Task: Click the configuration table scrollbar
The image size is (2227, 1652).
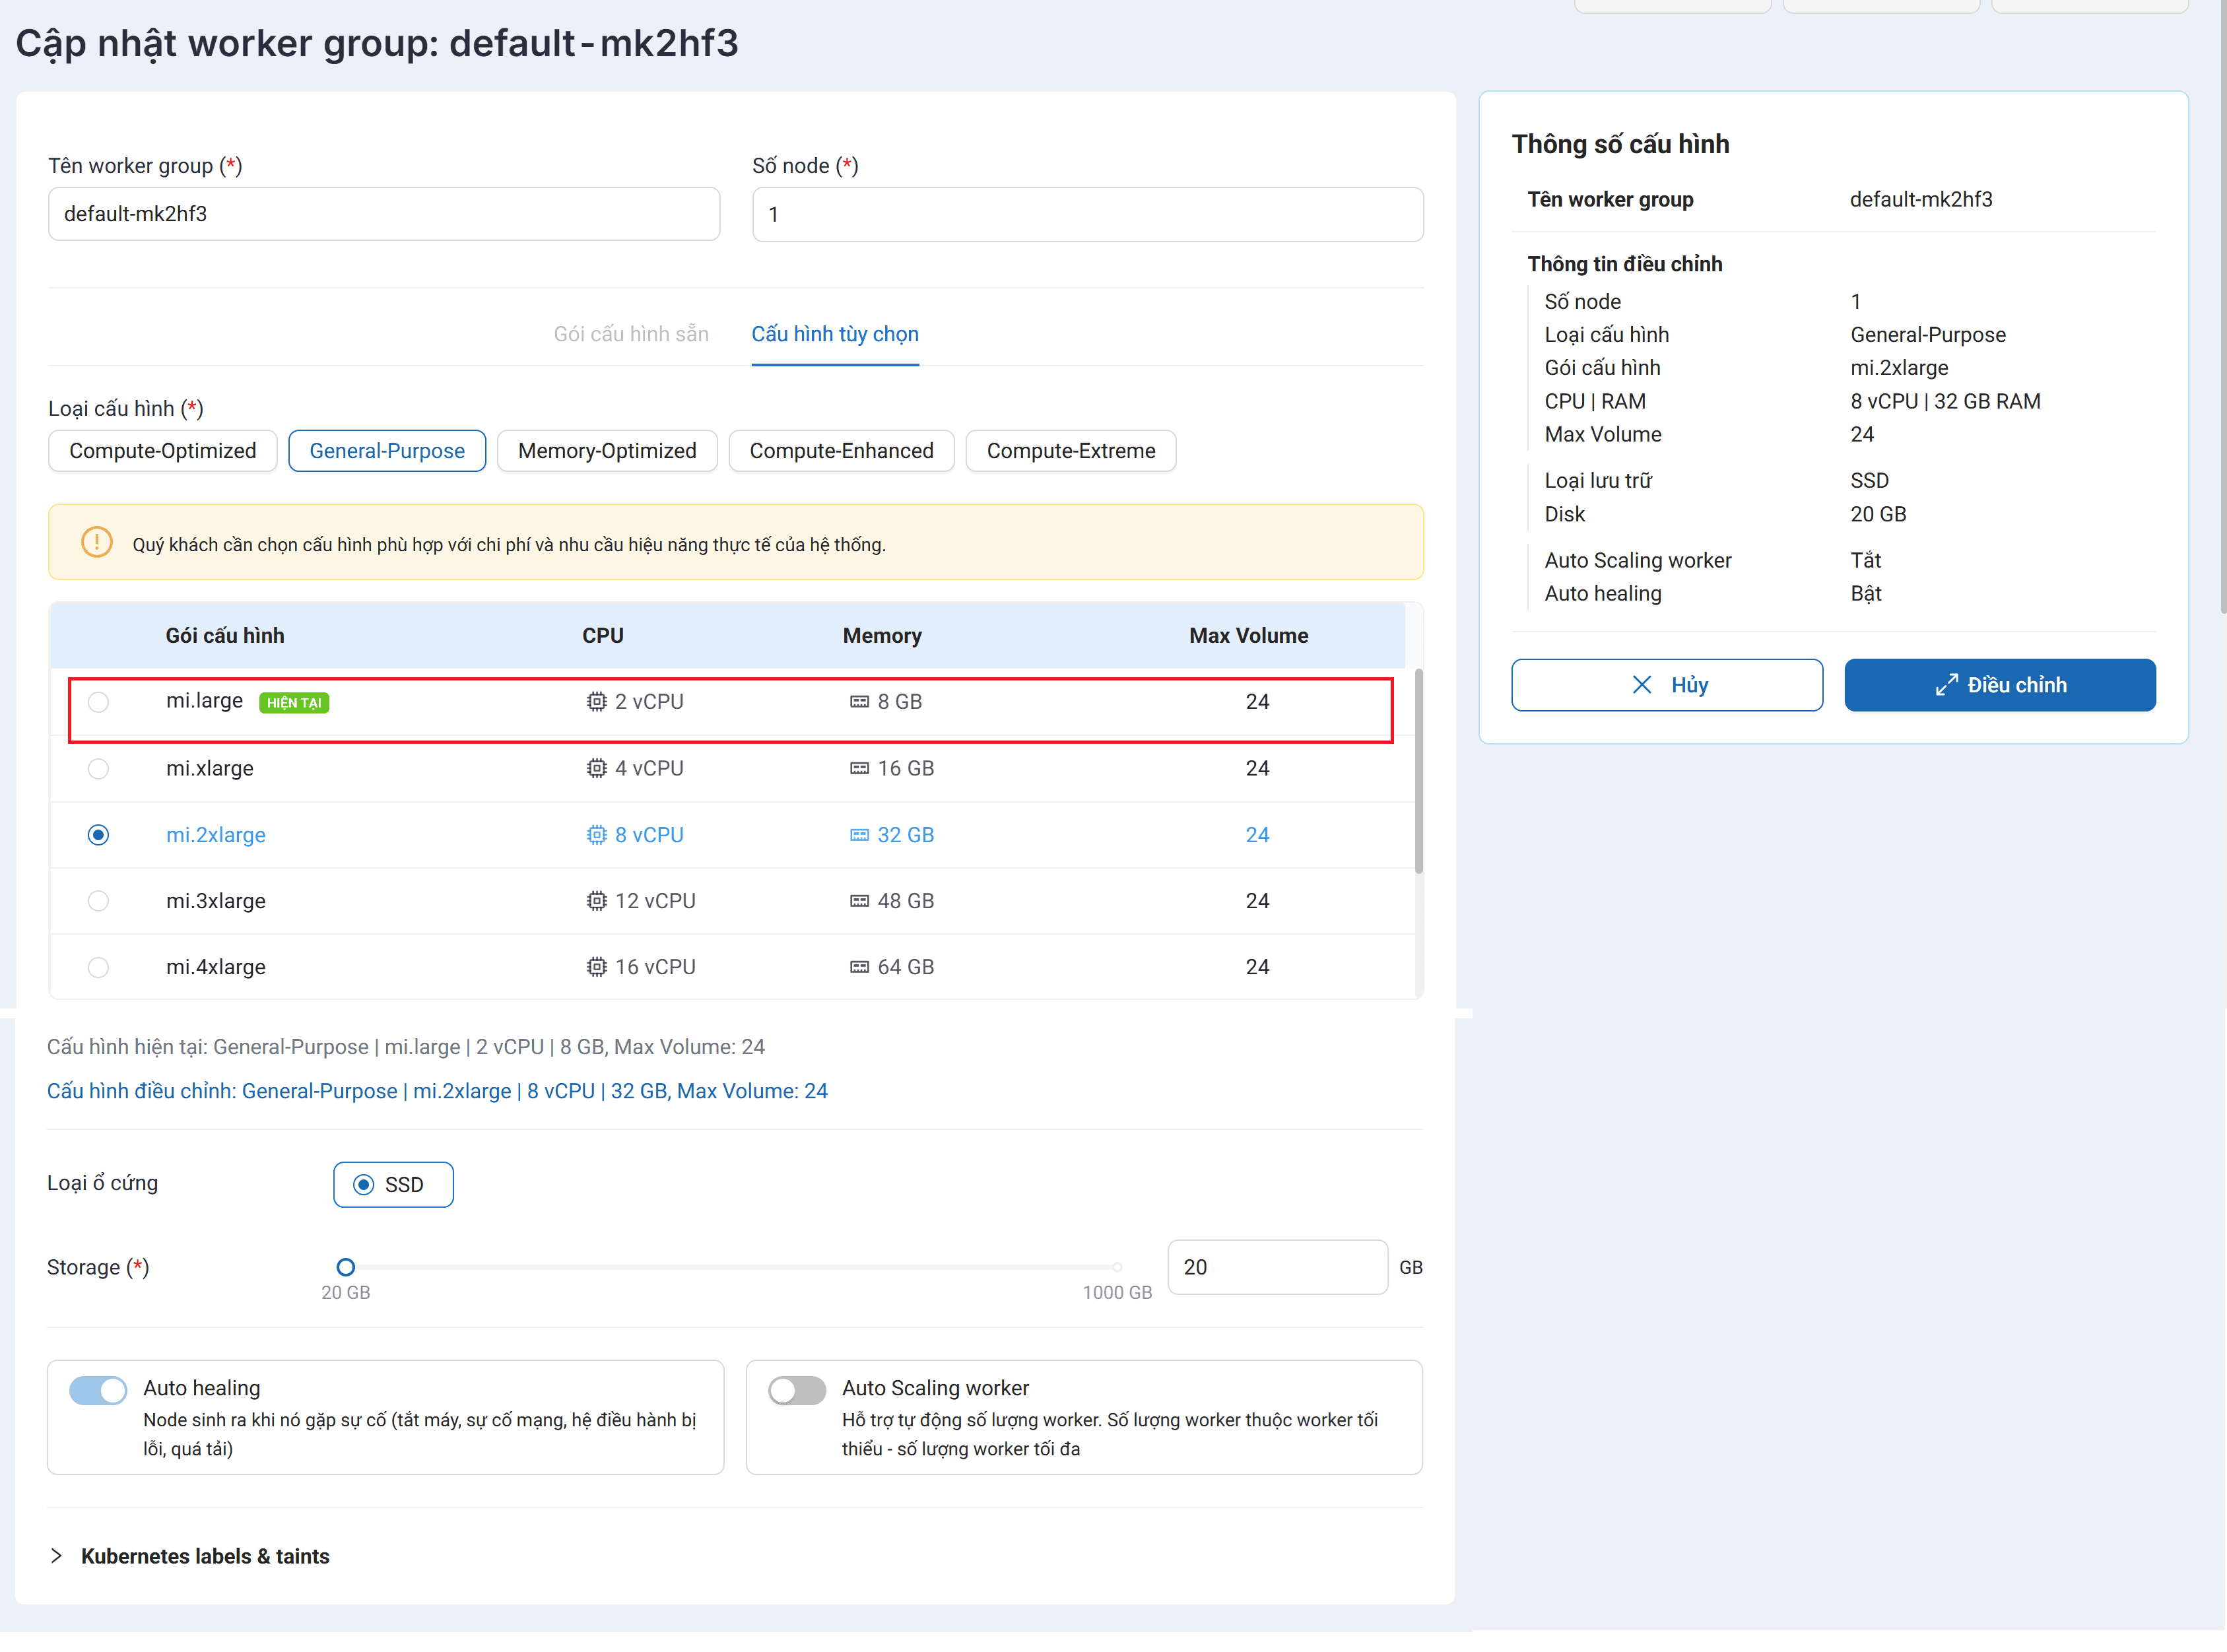Action: click(x=1418, y=770)
